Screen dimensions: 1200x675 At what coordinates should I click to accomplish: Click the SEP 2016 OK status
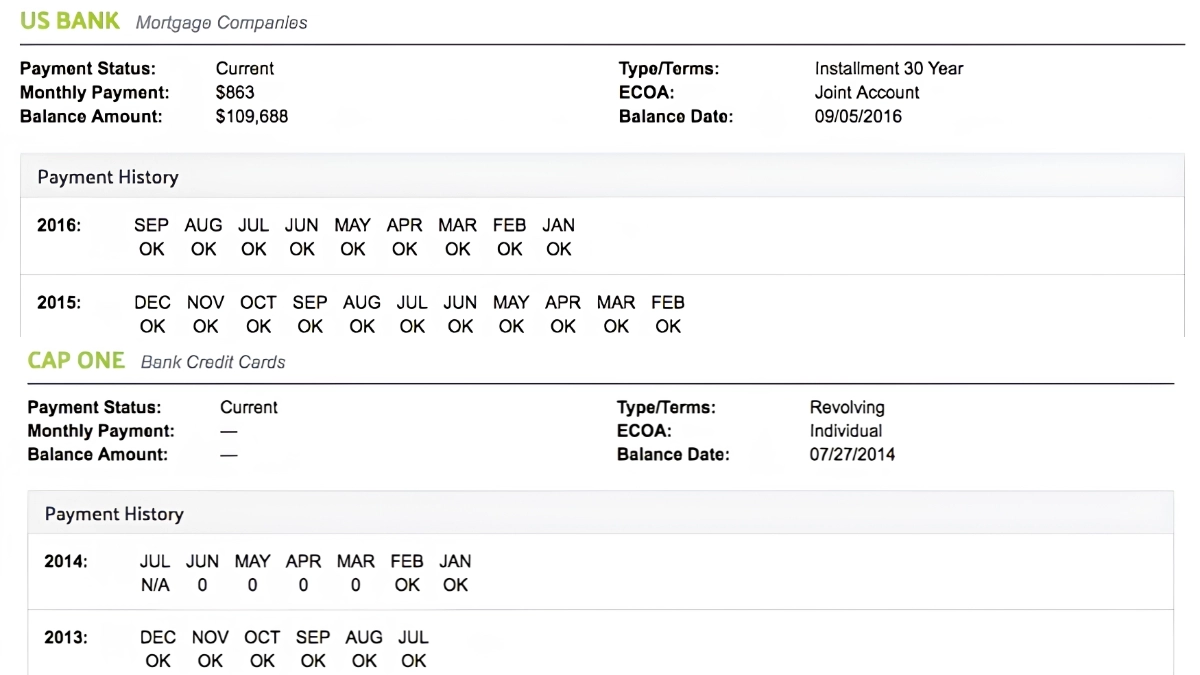pos(152,249)
